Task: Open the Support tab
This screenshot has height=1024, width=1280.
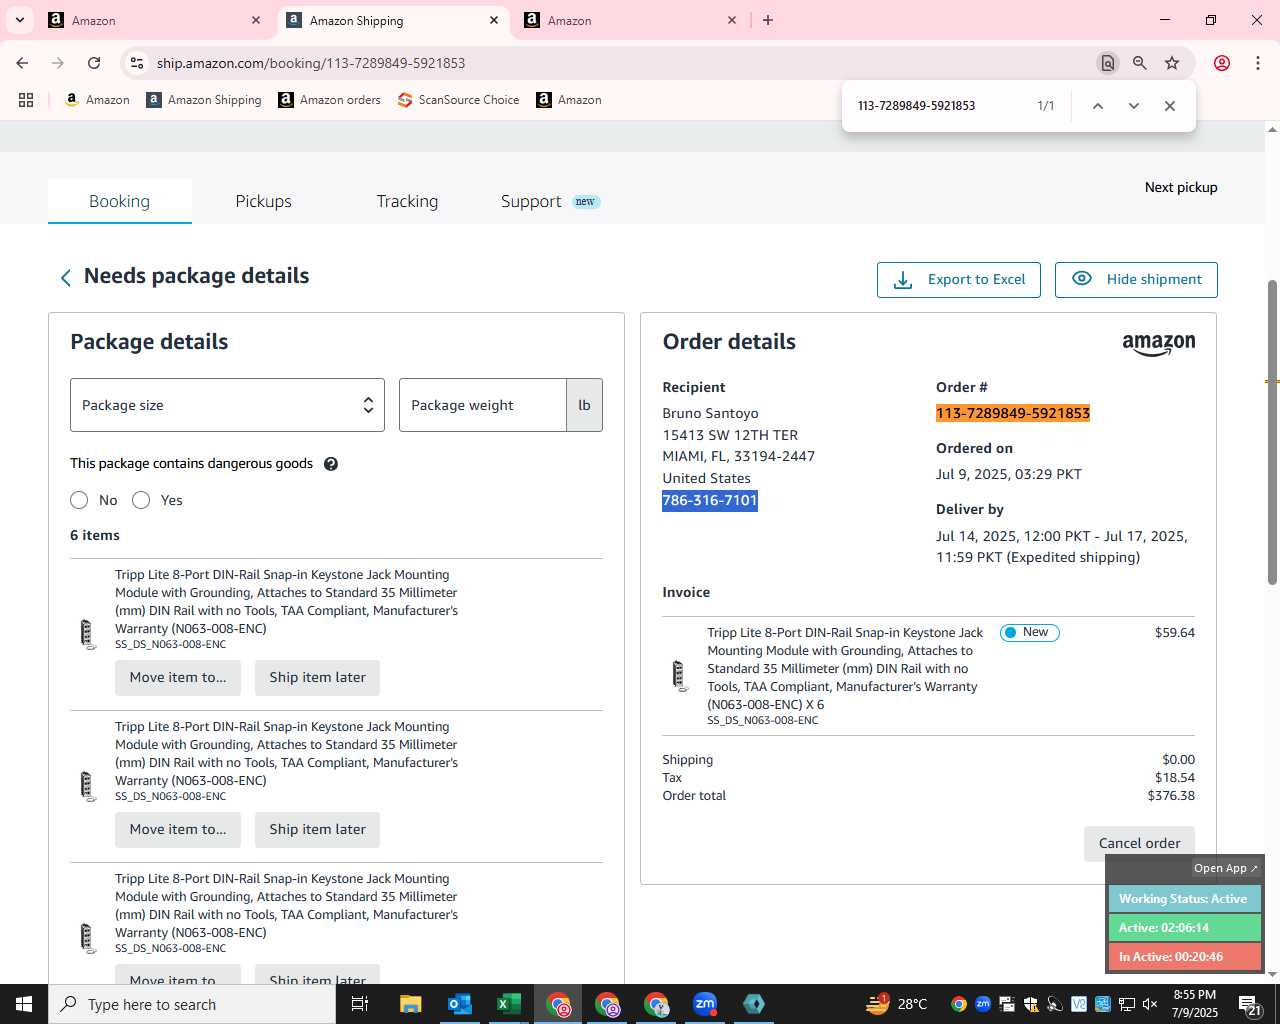Action: pyautogui.click(x=549, y=201)
